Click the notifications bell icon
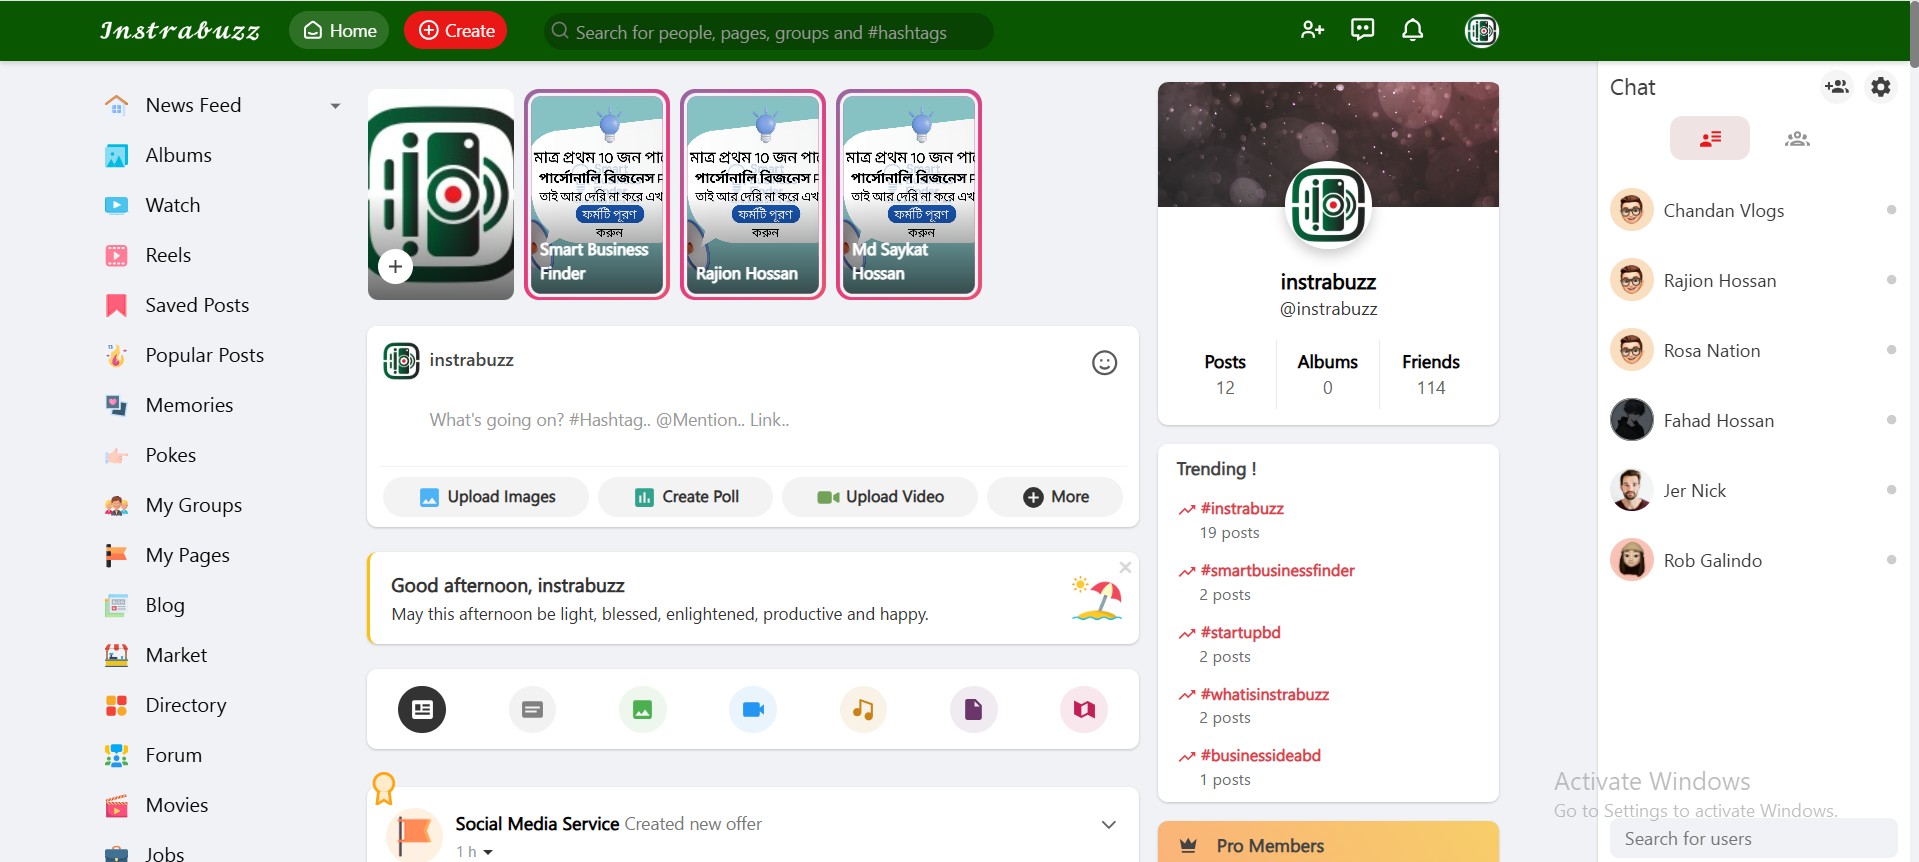Screen dimensions: 1919x862 (1412, 31)
